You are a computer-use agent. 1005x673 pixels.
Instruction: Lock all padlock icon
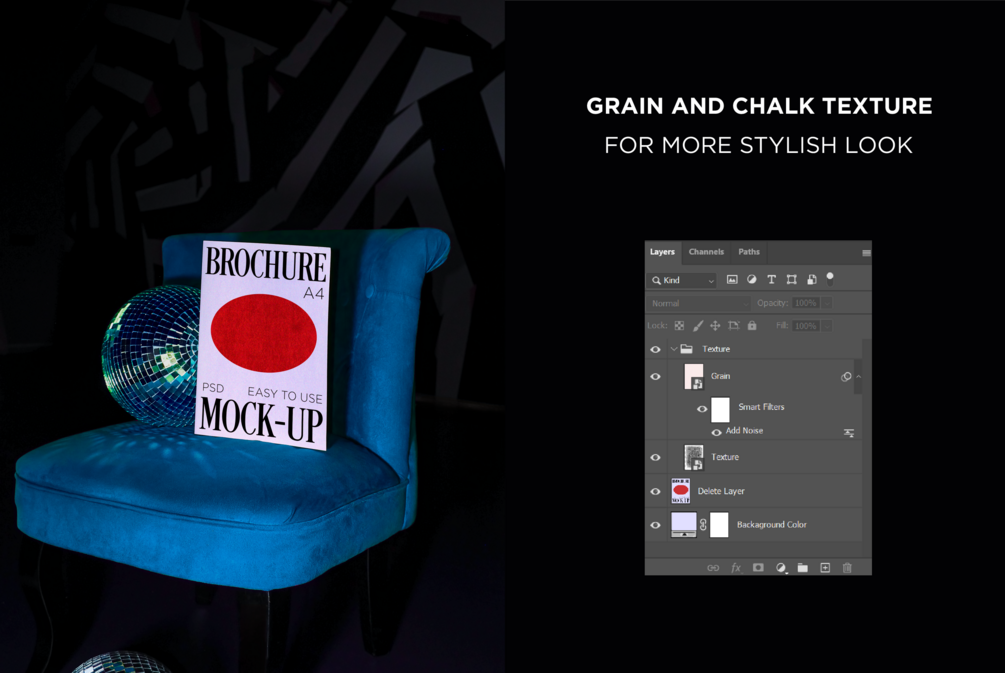[752, 326]
